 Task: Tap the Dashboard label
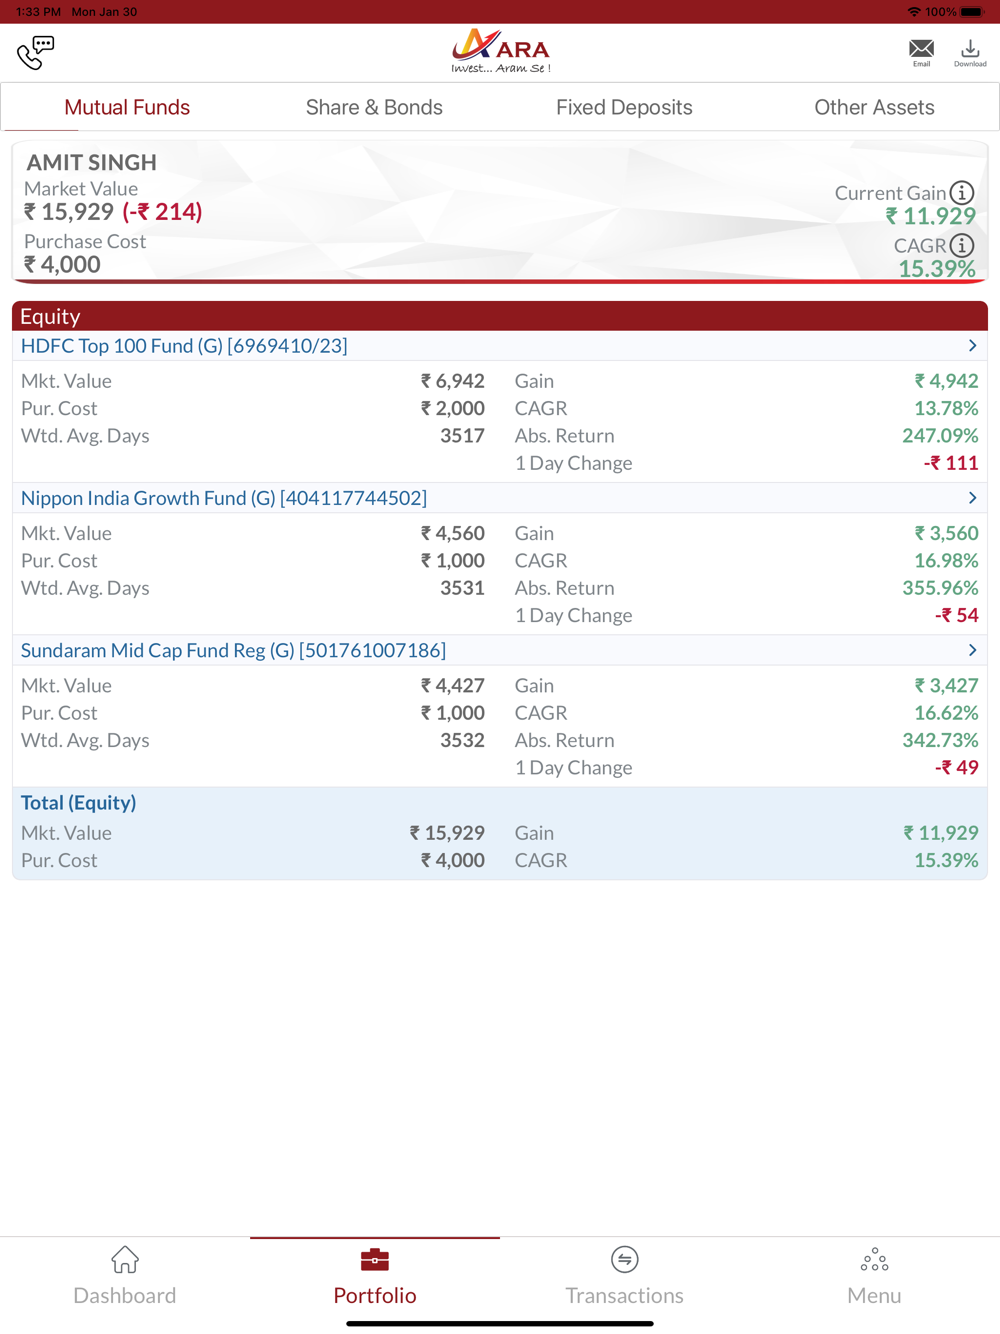(x=125, y=1295)
